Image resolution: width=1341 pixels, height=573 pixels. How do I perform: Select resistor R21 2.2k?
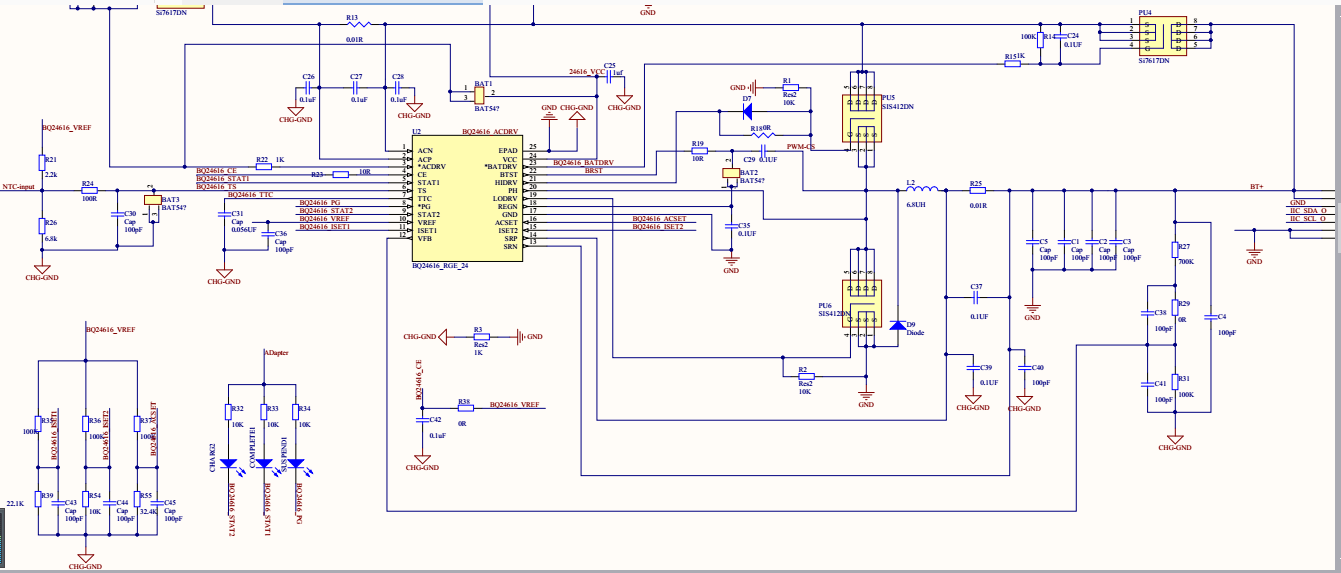42,163
